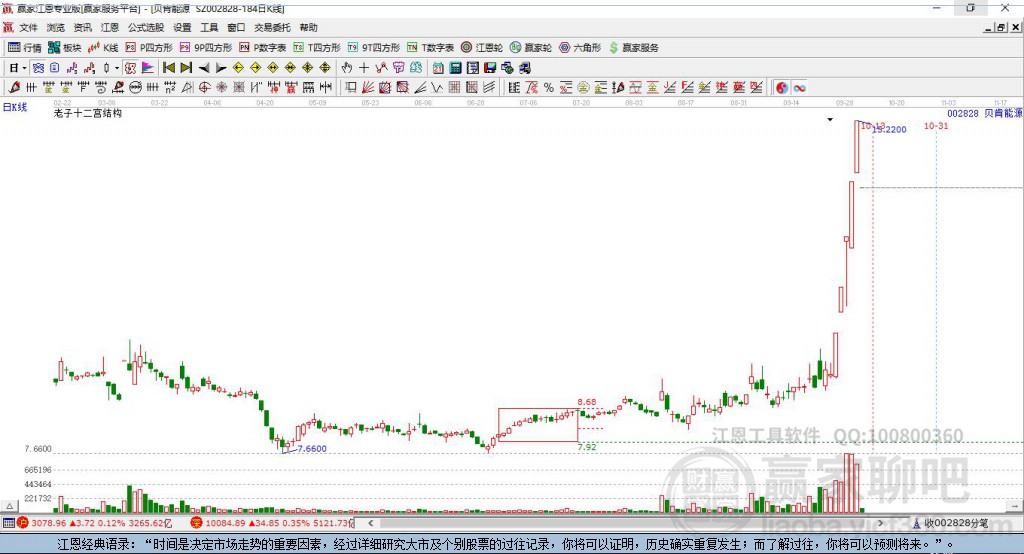
Task: Click the 002828 stock code label
Action: (x=963, y=114)
